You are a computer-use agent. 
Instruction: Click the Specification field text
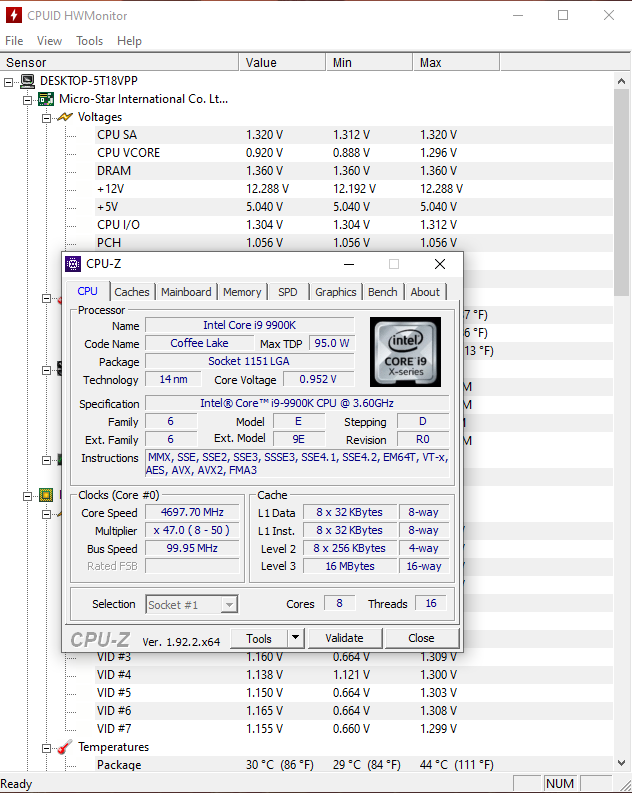[x=297, y=404]
